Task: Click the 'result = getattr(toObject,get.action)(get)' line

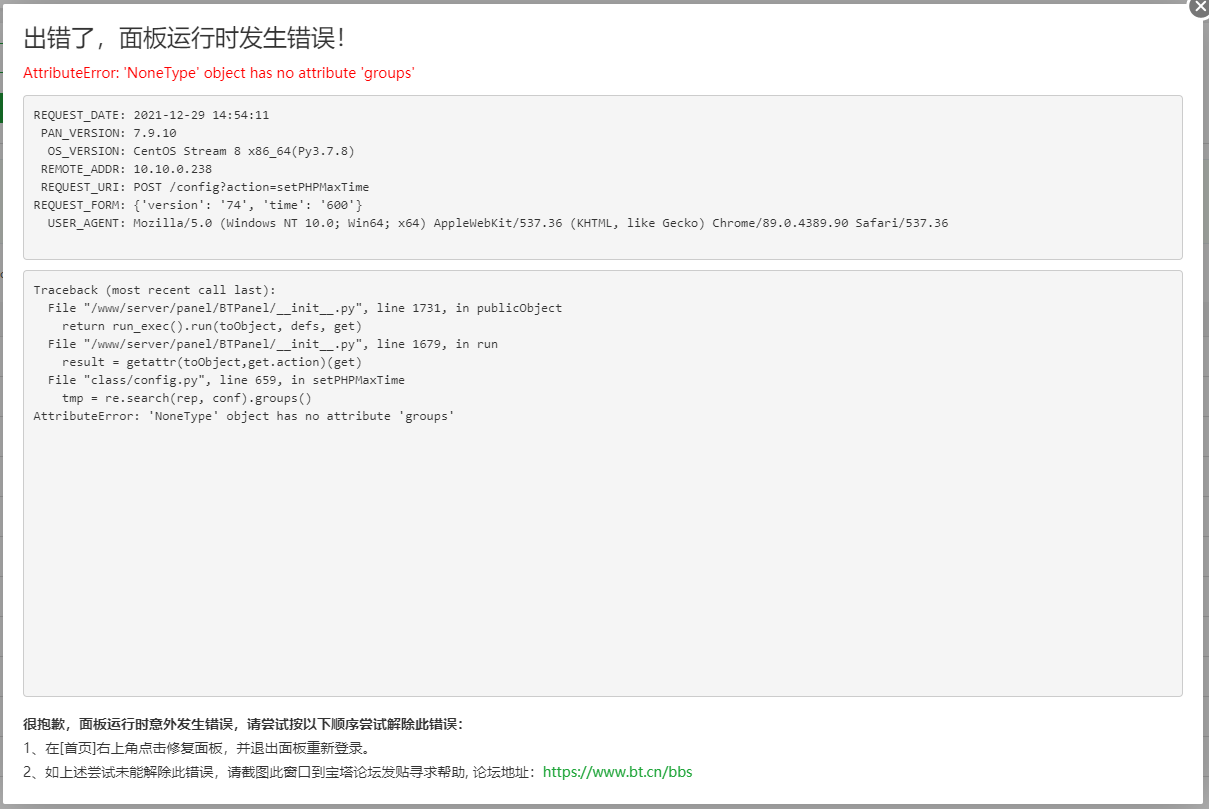Action: tap(212, 362)
